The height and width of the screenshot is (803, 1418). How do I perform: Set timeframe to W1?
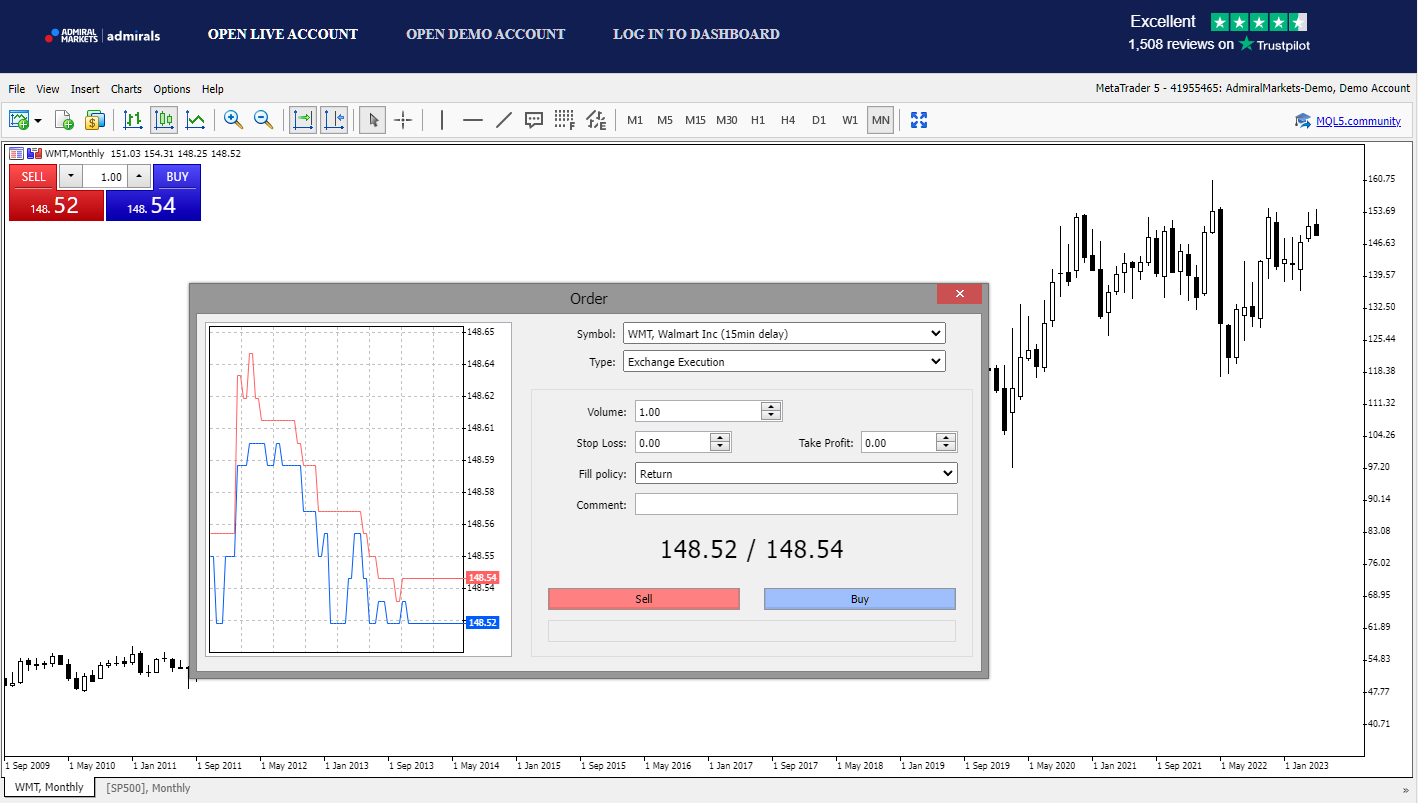[850, 120]
